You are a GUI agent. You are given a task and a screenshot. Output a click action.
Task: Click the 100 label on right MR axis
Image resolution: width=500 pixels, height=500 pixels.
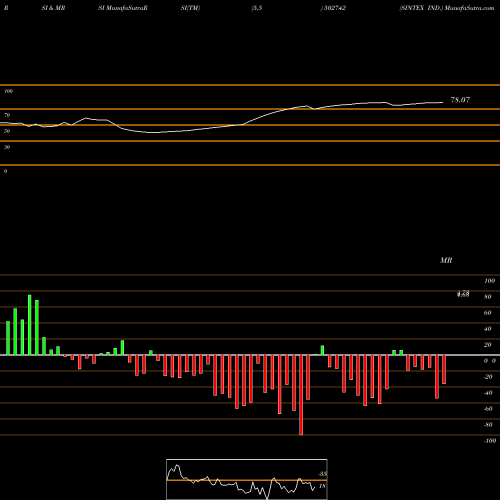489,281
